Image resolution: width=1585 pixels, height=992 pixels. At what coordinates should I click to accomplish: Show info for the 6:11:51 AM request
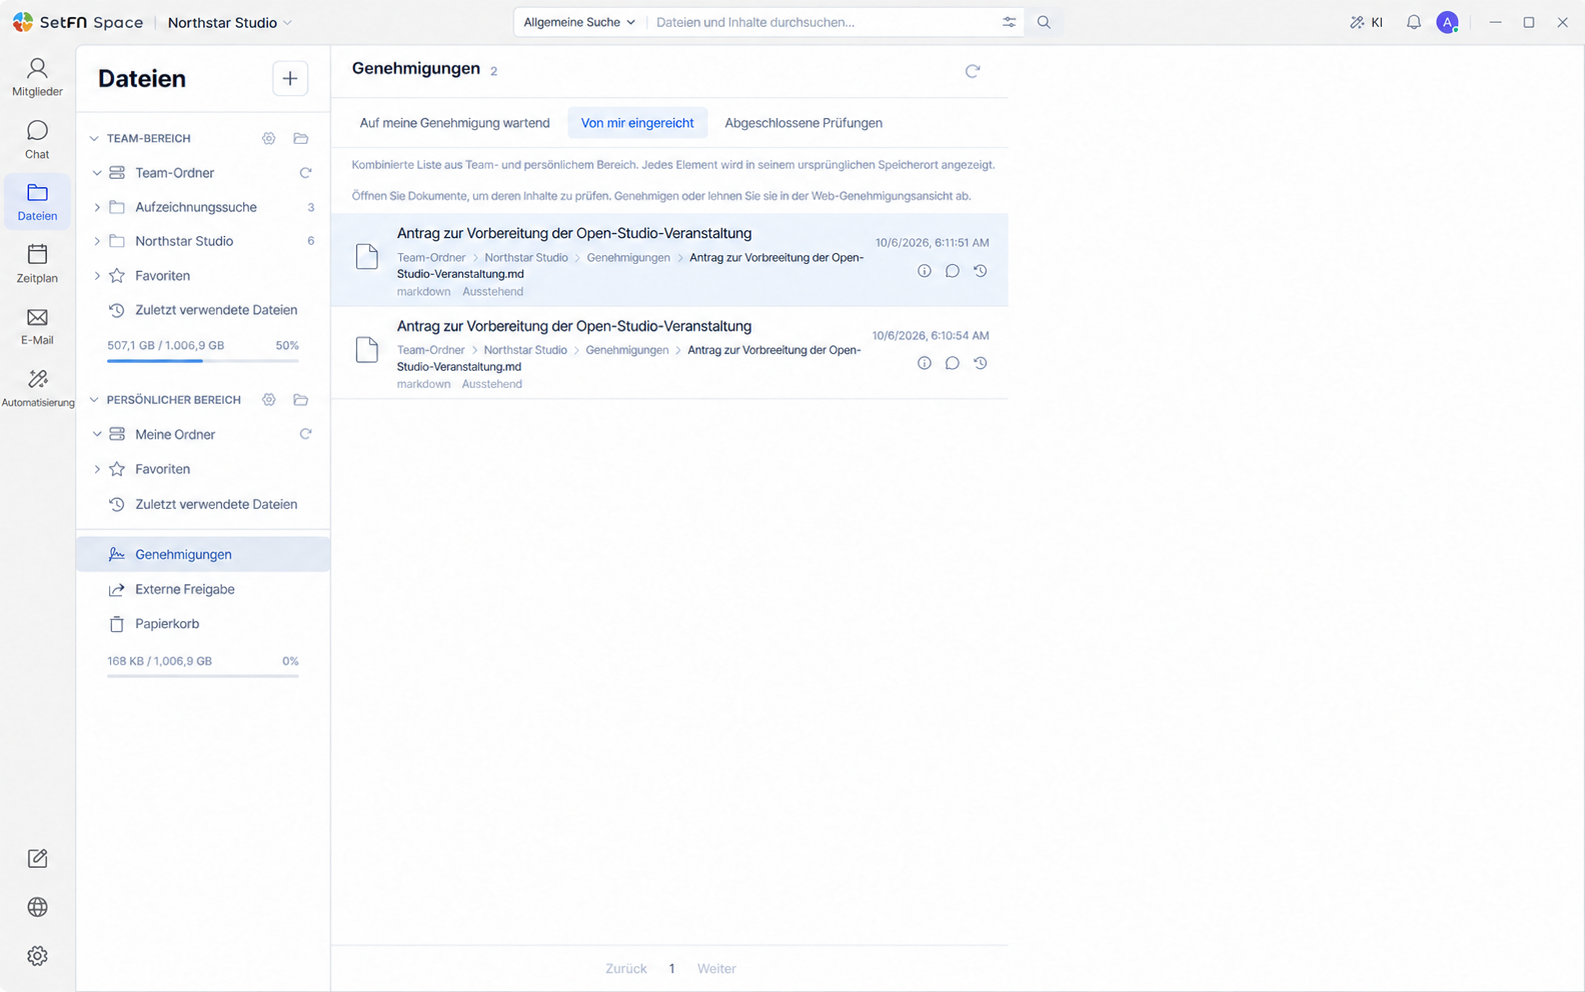924,271
